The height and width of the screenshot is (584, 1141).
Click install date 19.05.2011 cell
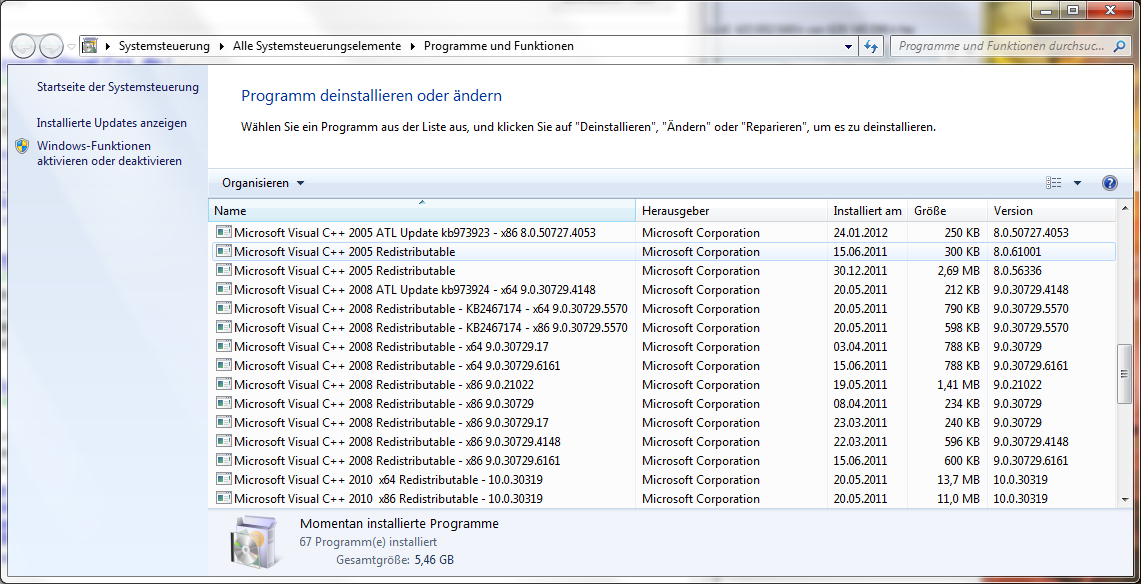pyautogui.click(x=861, y=384)
